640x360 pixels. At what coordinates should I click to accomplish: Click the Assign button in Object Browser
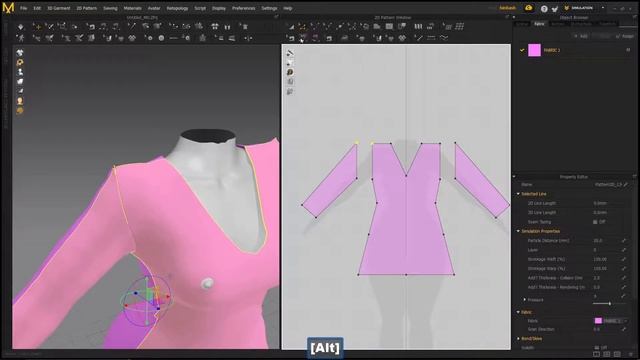pos(625,36)
